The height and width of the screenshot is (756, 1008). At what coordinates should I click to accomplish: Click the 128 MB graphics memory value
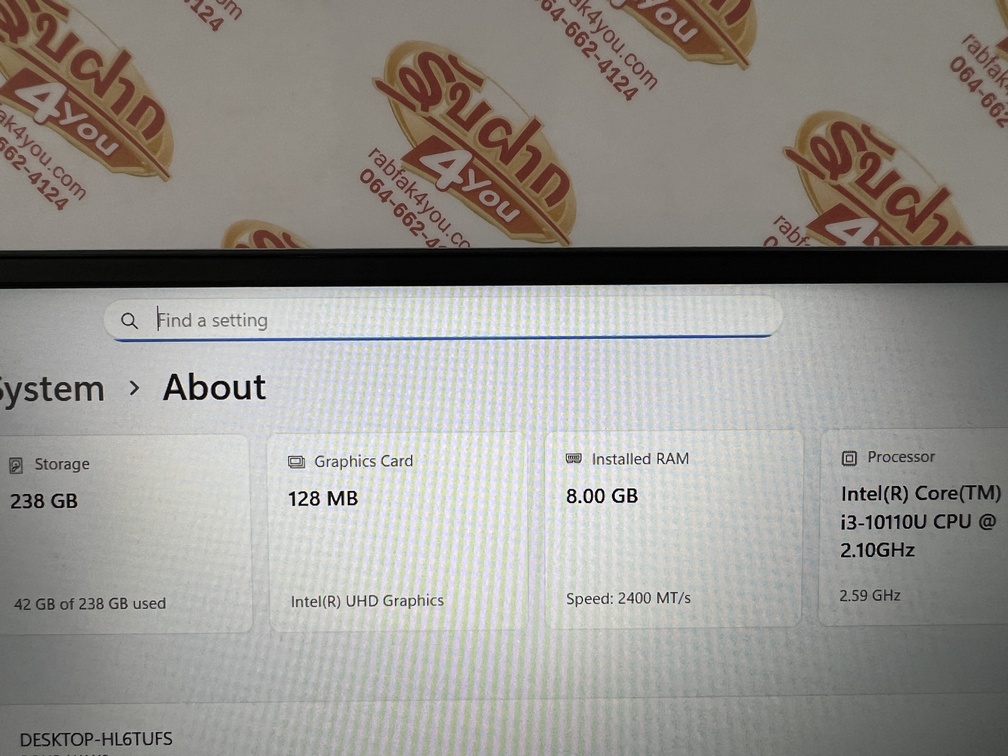coord(323,498)
